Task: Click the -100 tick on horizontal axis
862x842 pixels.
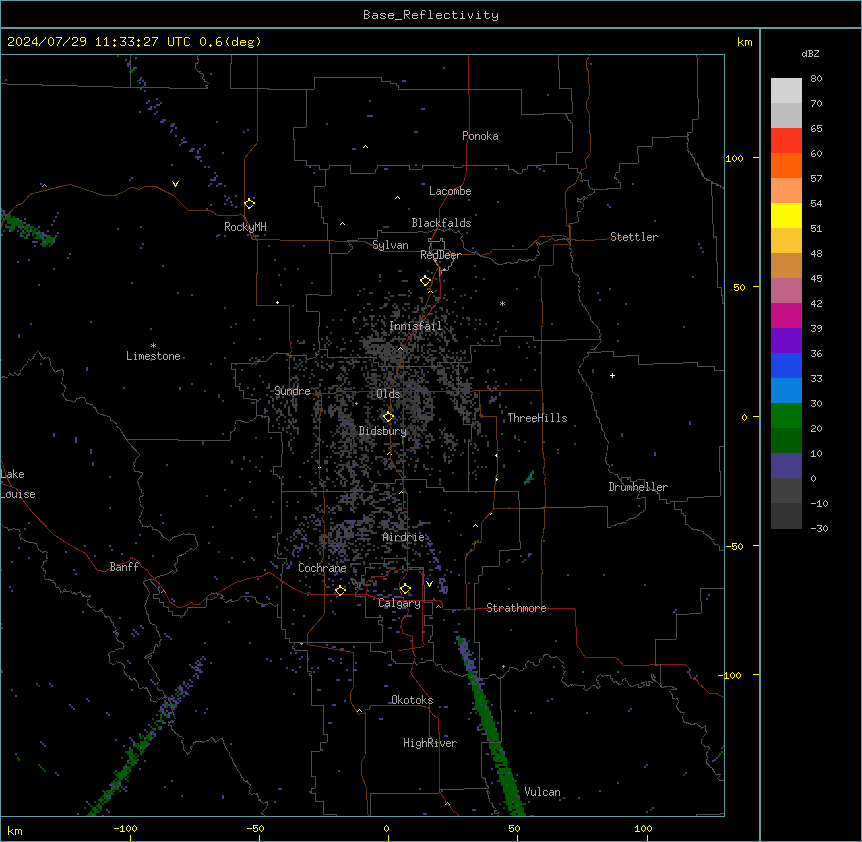Action: 125,828
